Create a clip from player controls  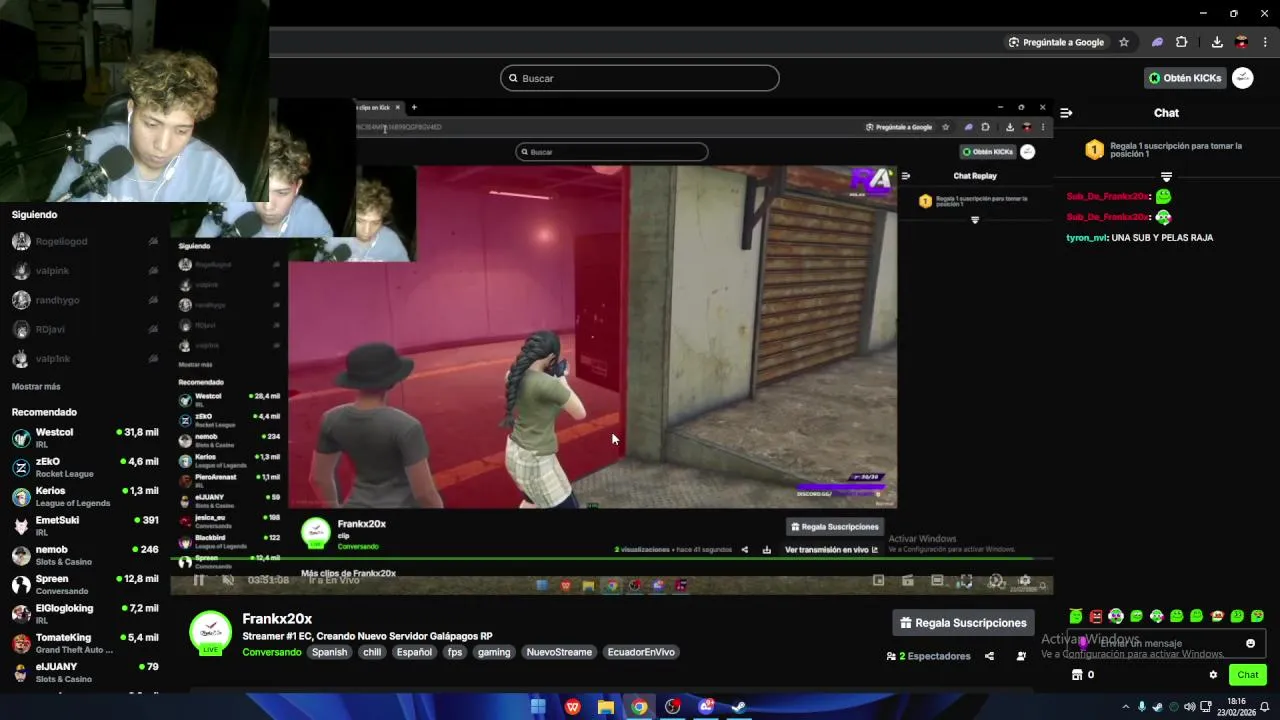coord(908,580)
